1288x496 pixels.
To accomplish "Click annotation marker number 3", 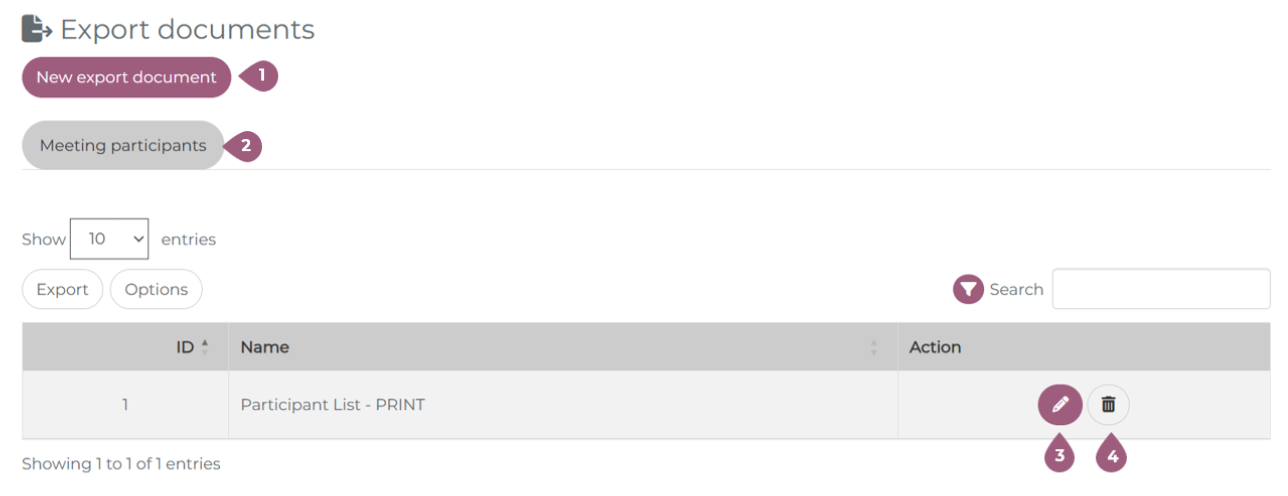I will pyautogui.click(x=1059, y=457).
